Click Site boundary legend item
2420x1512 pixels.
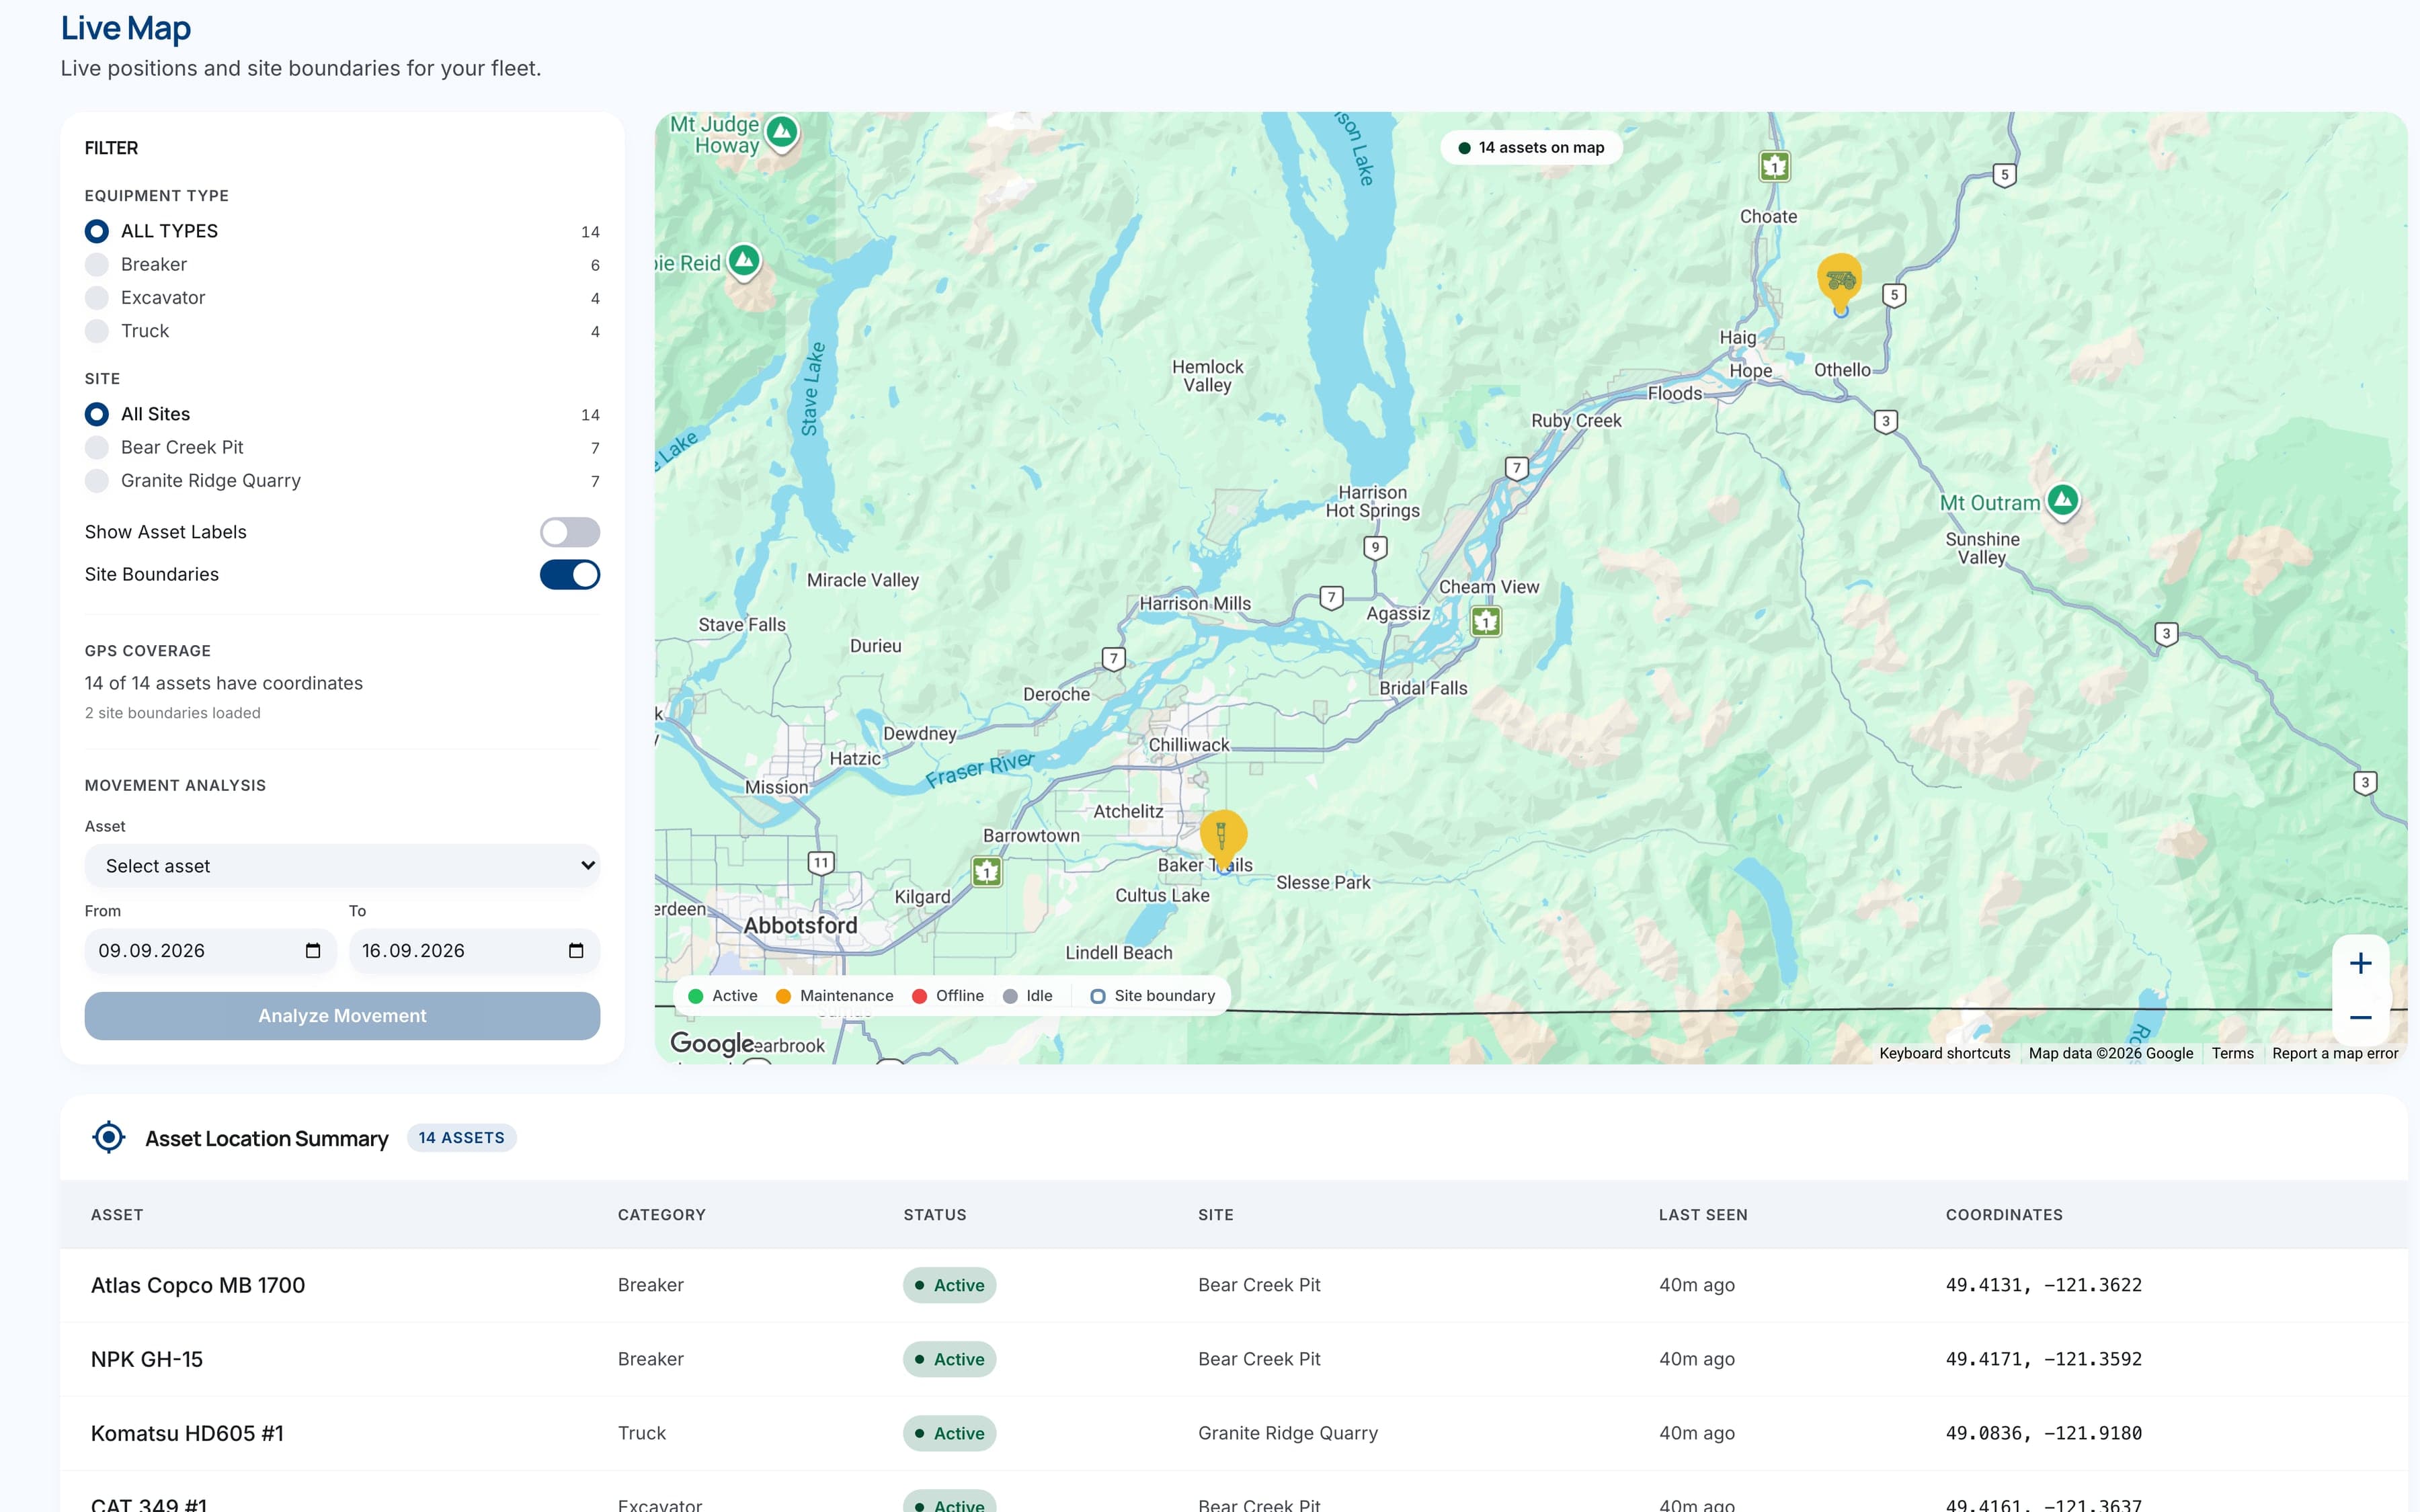coord(1153,995)
